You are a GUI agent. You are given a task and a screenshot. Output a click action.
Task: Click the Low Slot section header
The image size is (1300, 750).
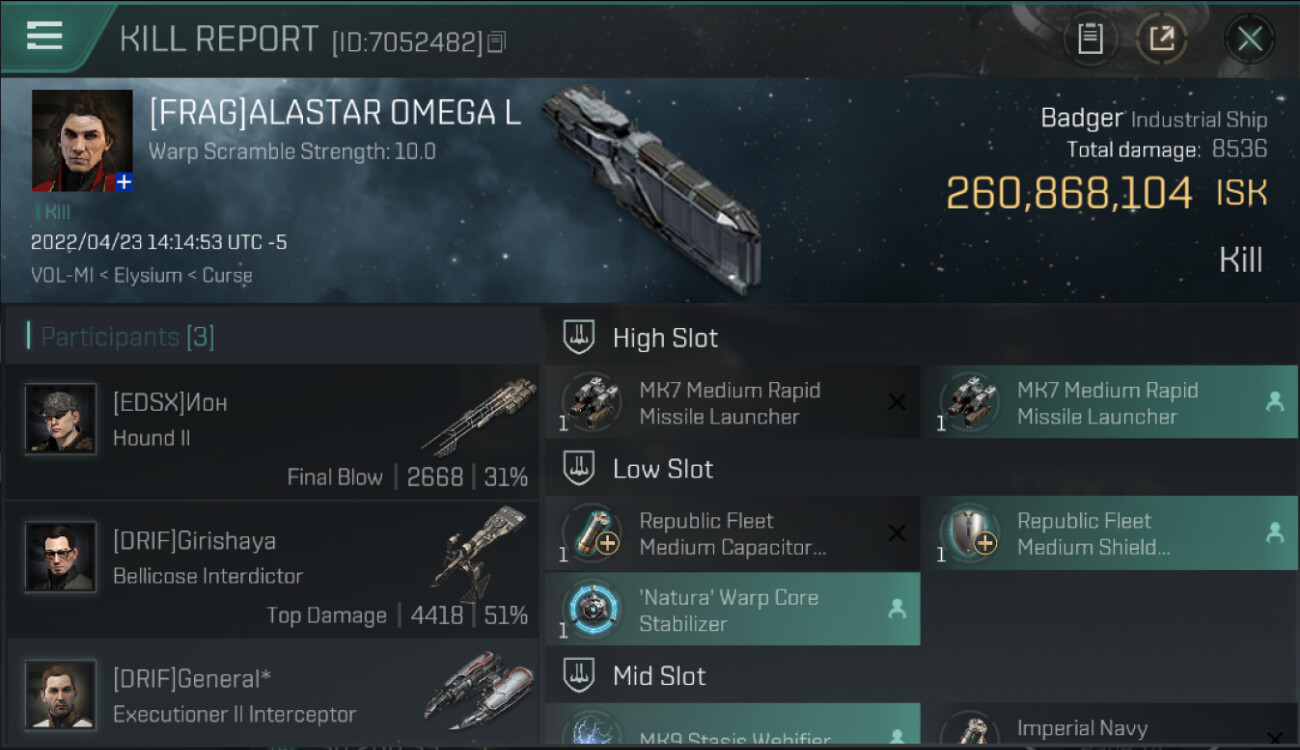point(663,469)
